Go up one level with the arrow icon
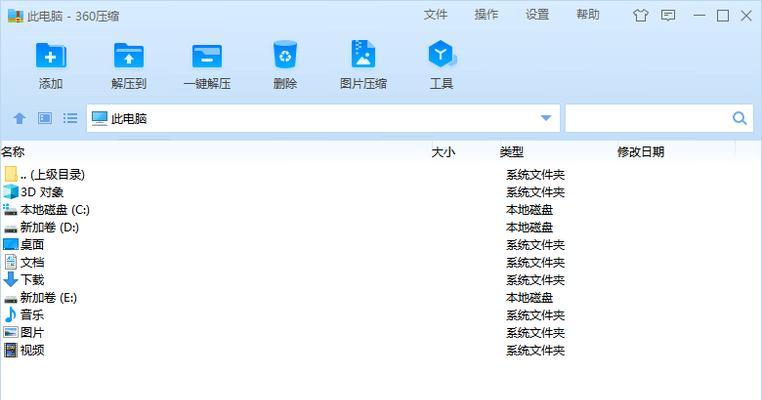The height and width of the screenshot is (400, 762). click(19, 118)
